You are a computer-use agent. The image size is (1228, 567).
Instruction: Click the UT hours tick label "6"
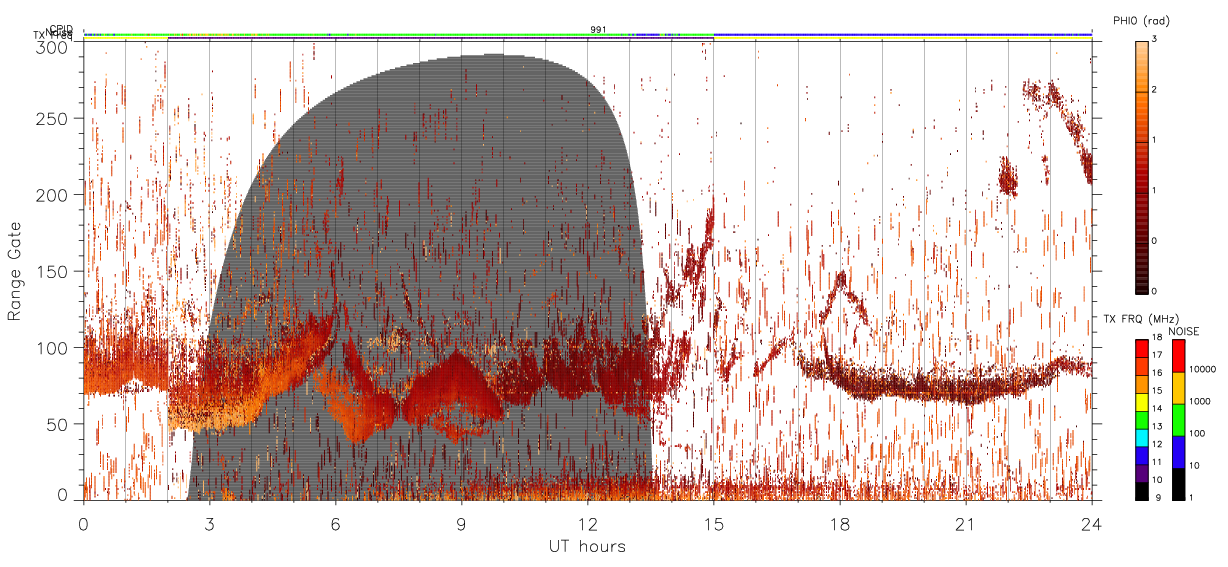pos(335,524)
